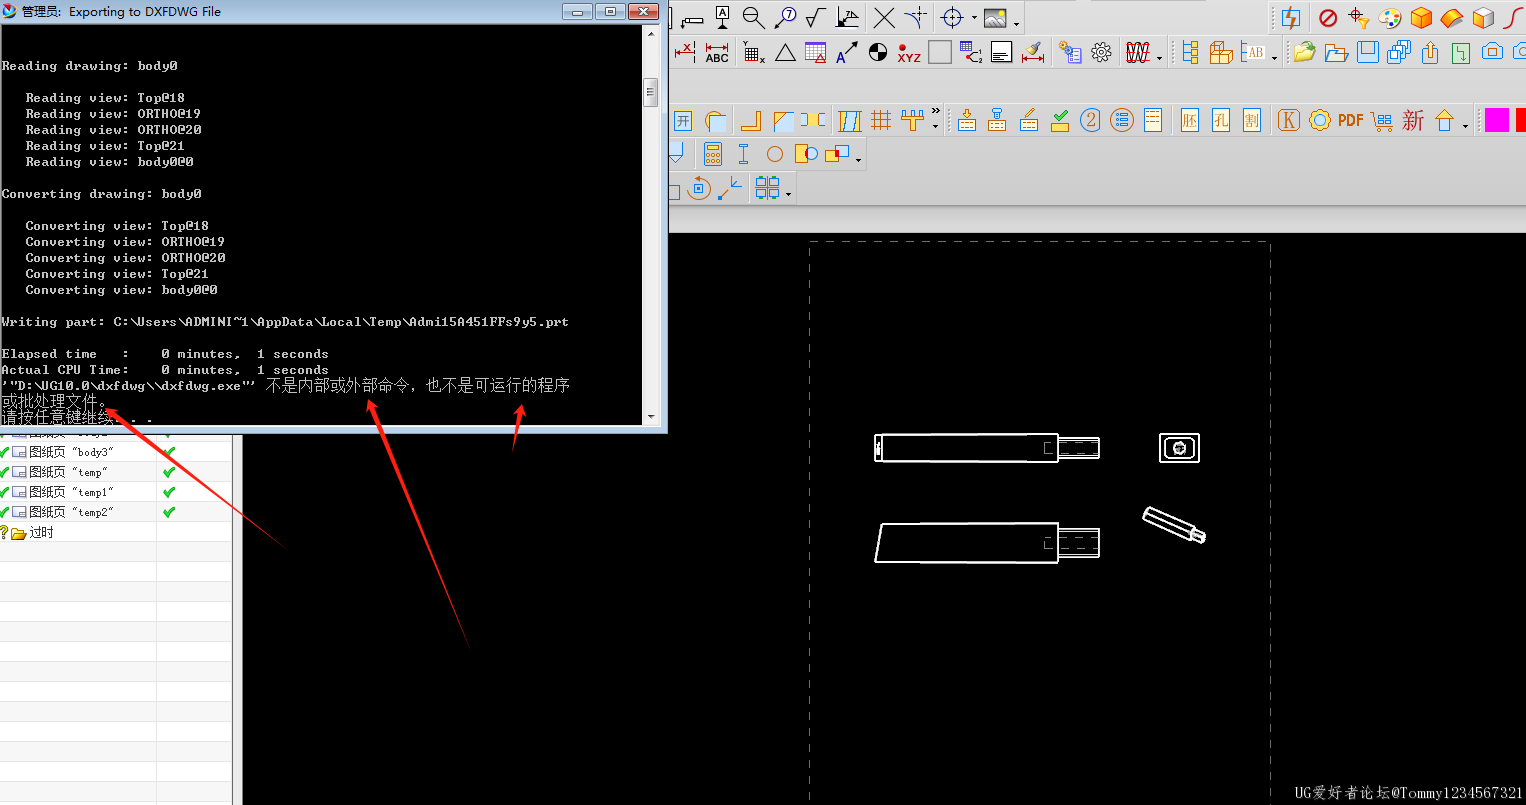The height and width of the screenshot is (805, 1526).
Task: Click the orange grid hash pattern icon
Action: pyautogui.click(x=881, y=121)
